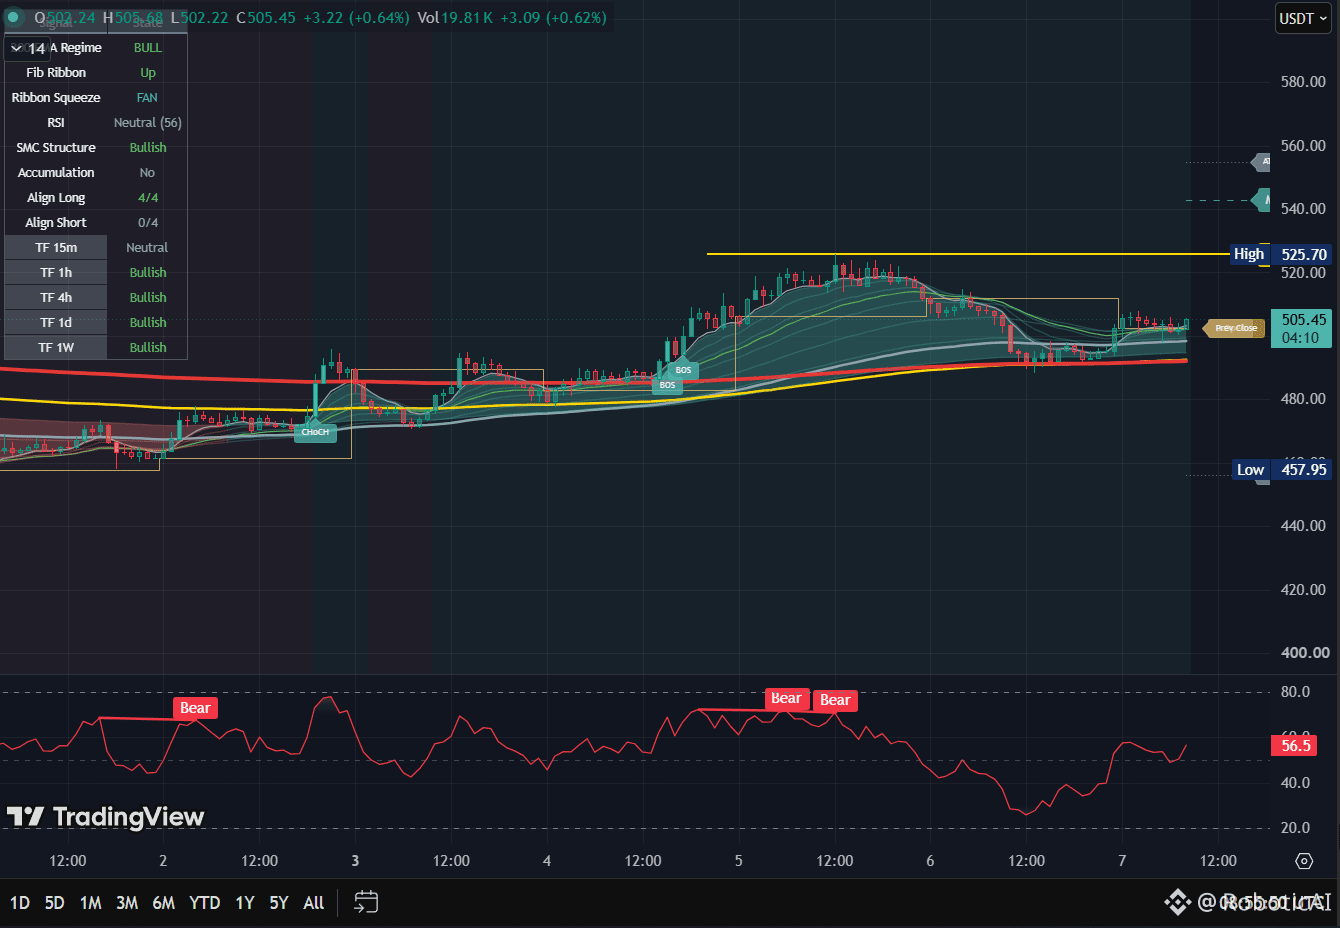
Task: Click the 80.0 RSI axis label
Action: click(x=1295, y=692)
